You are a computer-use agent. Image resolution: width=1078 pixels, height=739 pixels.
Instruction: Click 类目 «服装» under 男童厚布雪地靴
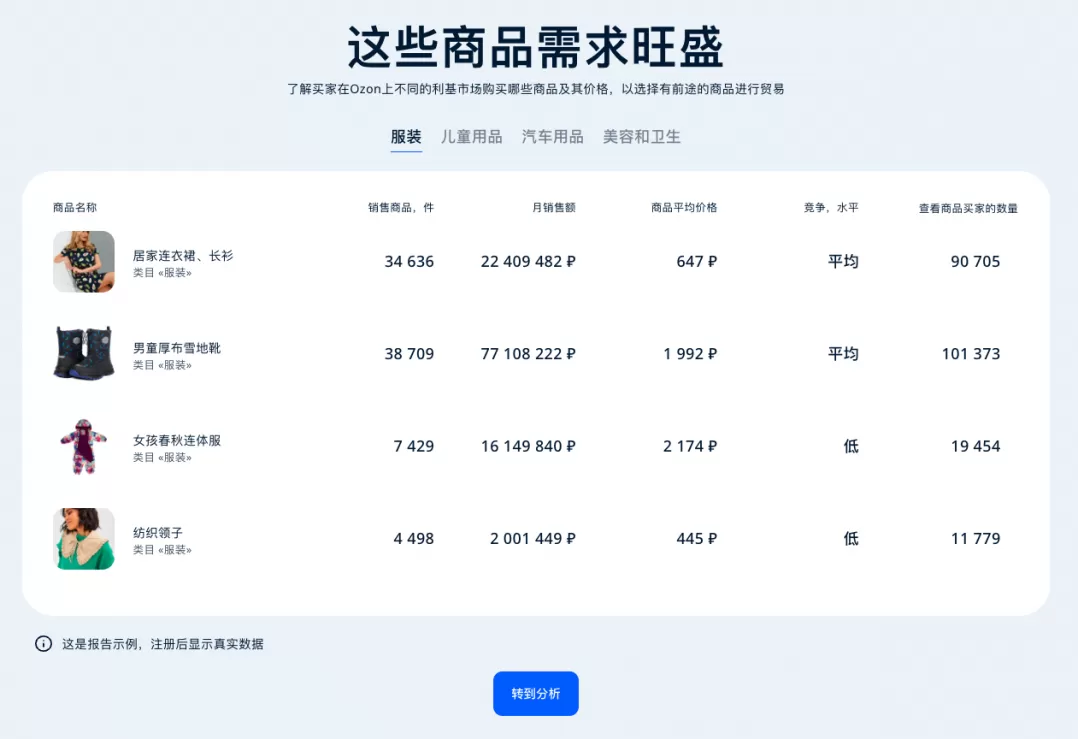coord(162,365)
